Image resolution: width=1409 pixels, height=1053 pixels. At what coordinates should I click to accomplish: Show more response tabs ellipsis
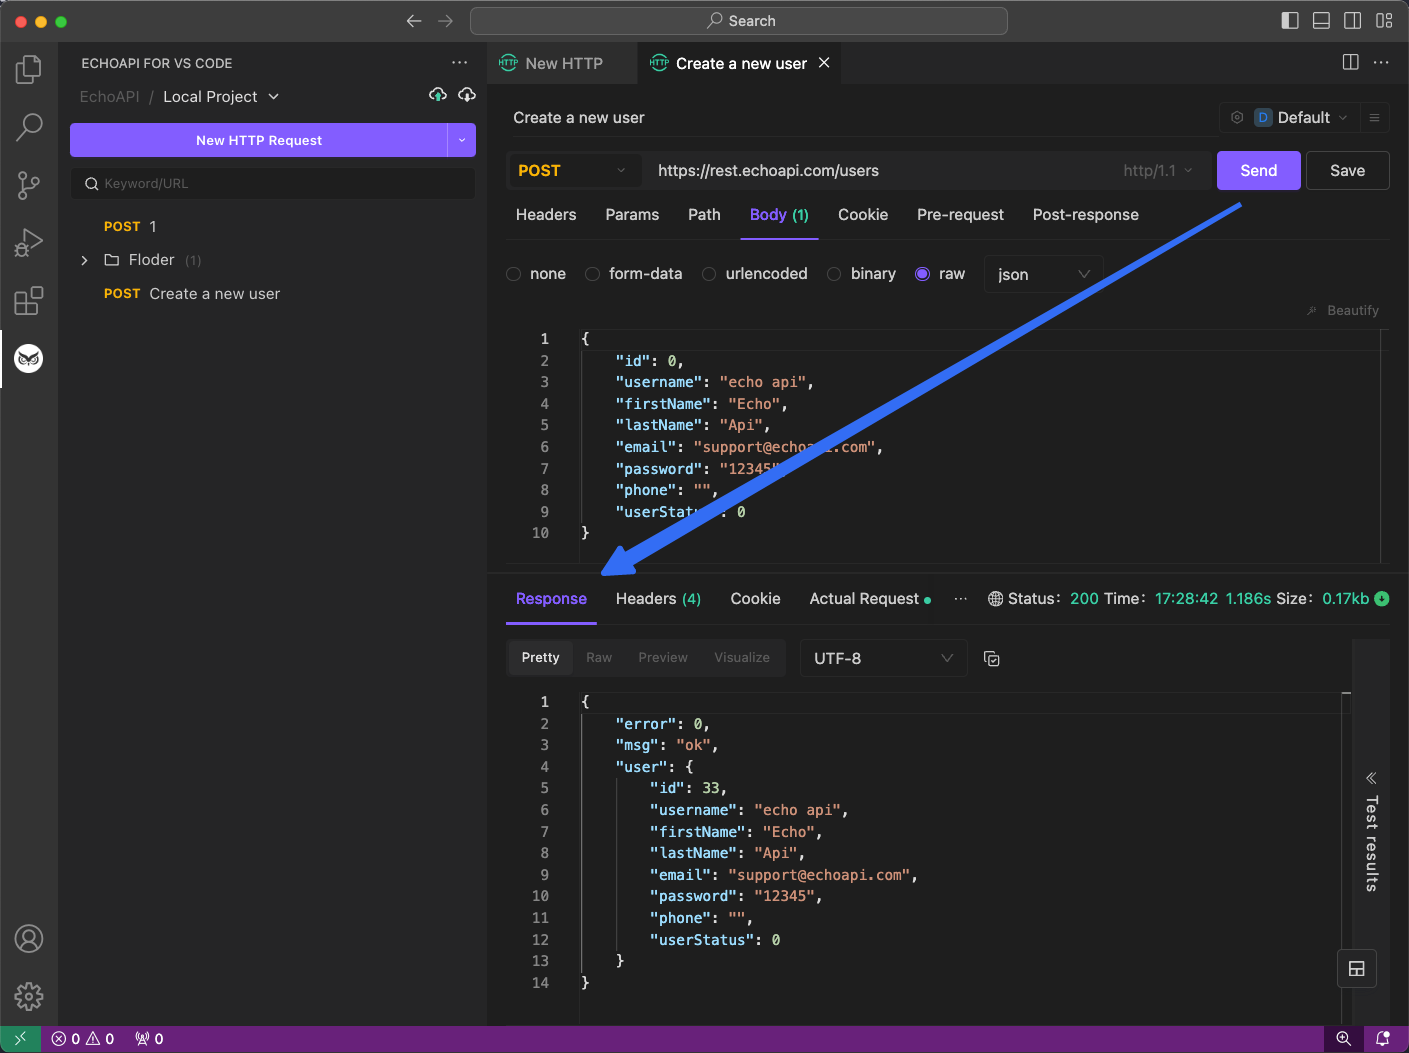961,598
